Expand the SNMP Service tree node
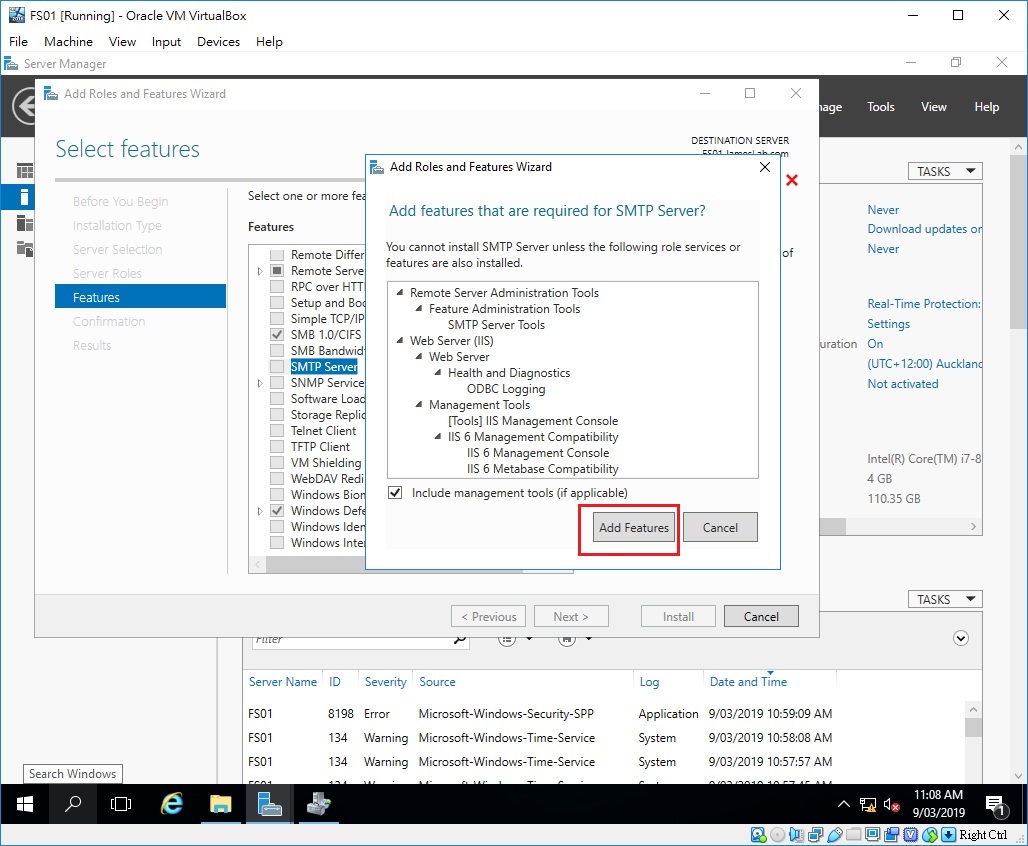 [259, 382]
